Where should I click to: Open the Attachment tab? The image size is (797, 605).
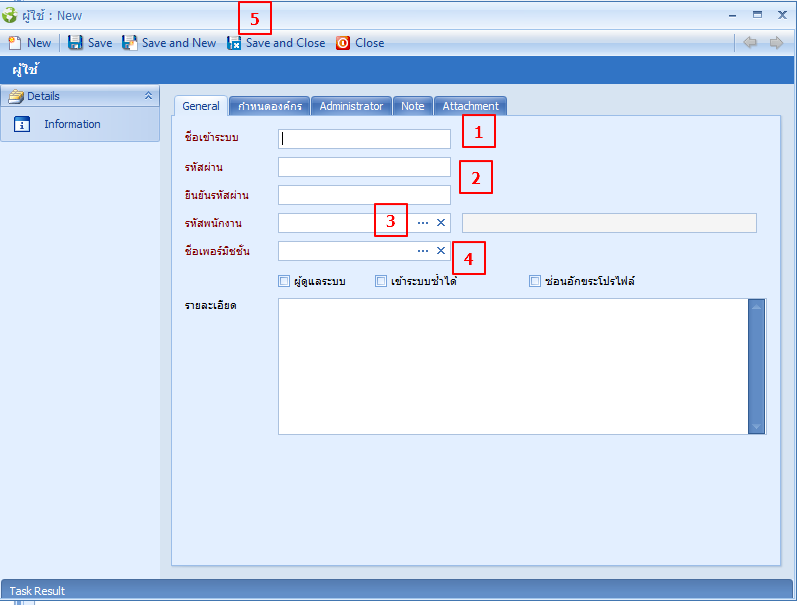(470, 106)
